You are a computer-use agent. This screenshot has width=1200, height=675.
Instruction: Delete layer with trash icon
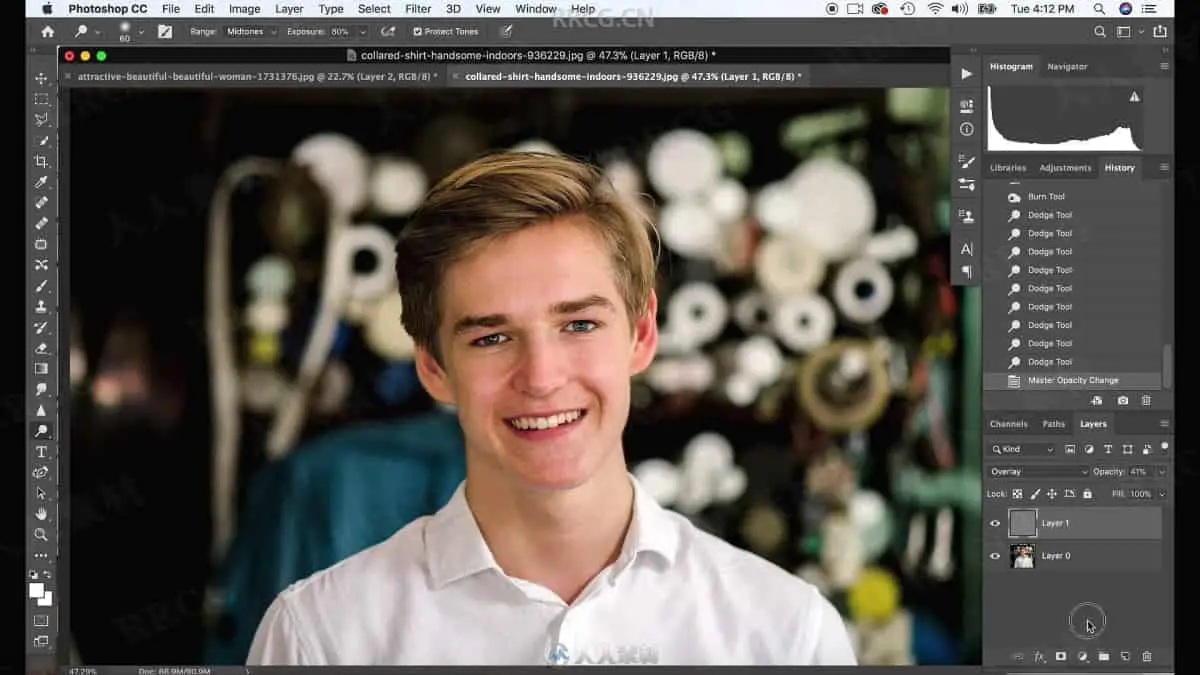[x=1147, y=656]
